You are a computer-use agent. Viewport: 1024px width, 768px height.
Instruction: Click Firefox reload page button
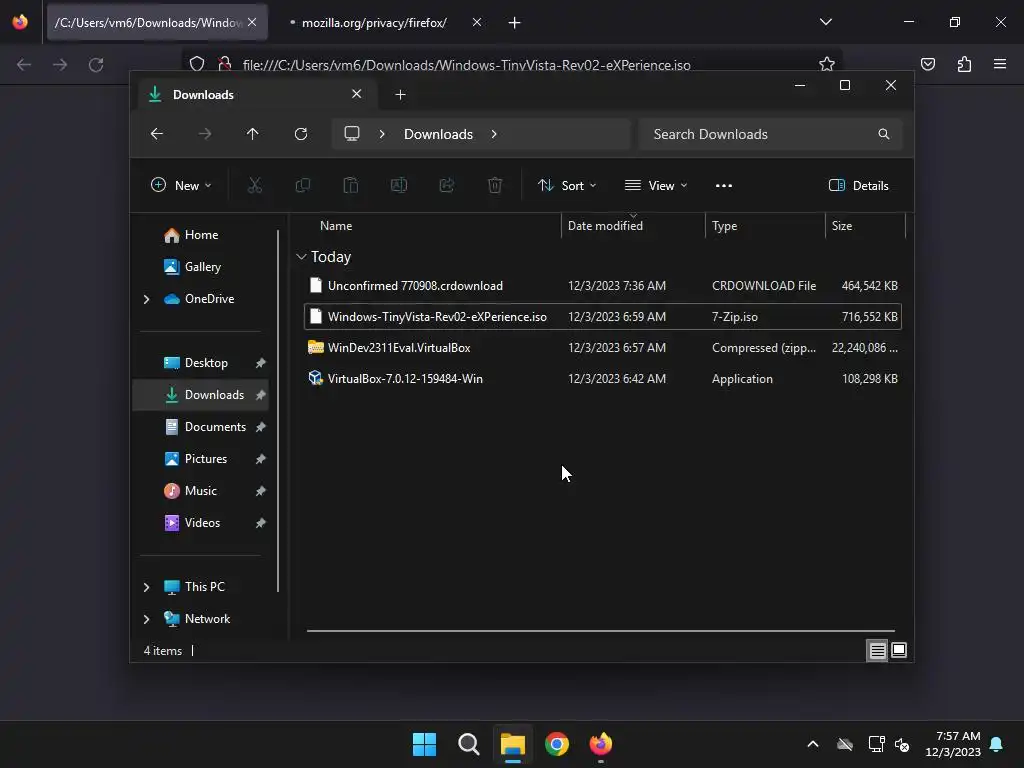point(96,64)
